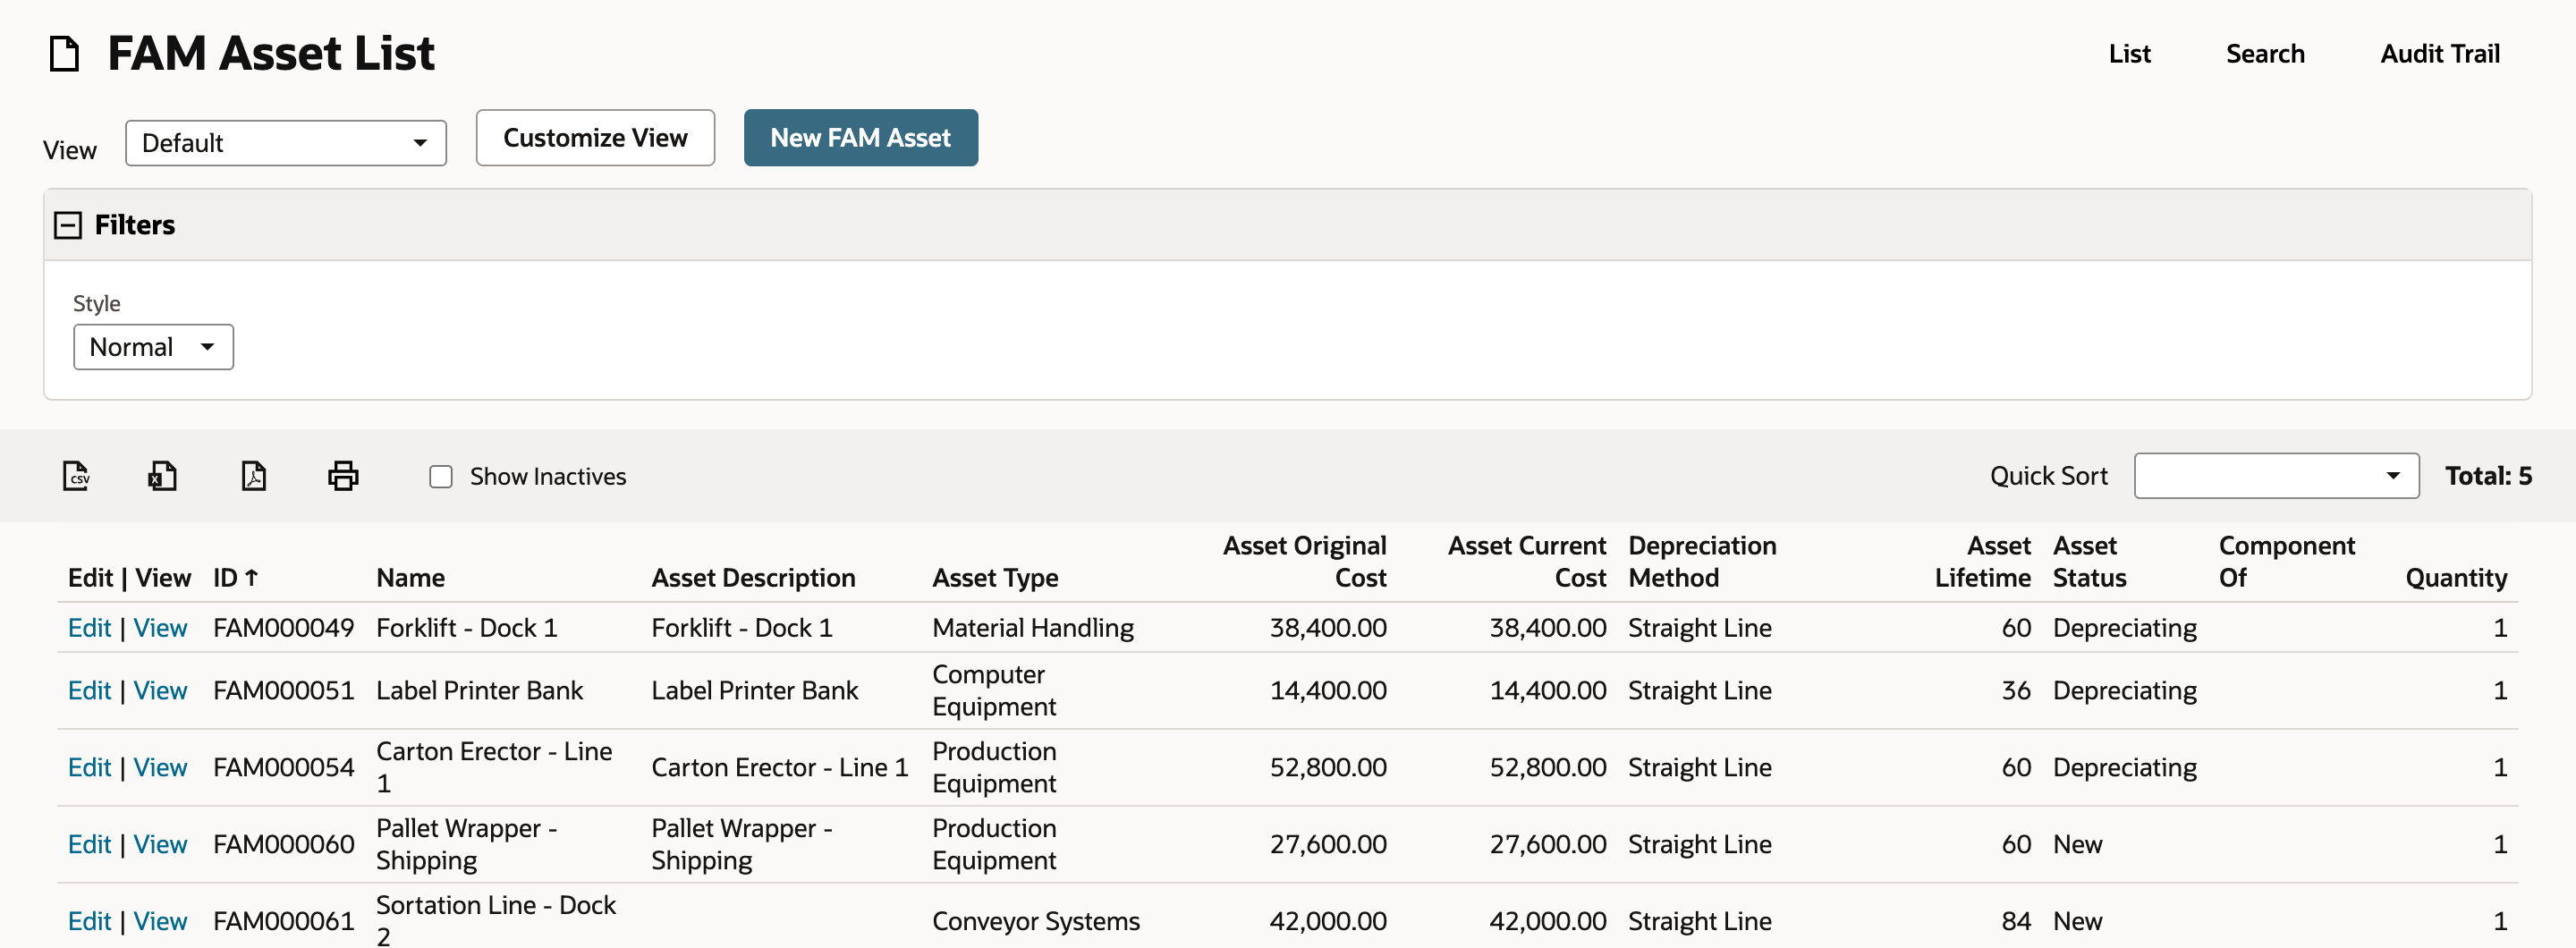This screenshot has width=2576, height=948.
Task: Open the Audit Trail menu item
Action: coord(2439,54)
